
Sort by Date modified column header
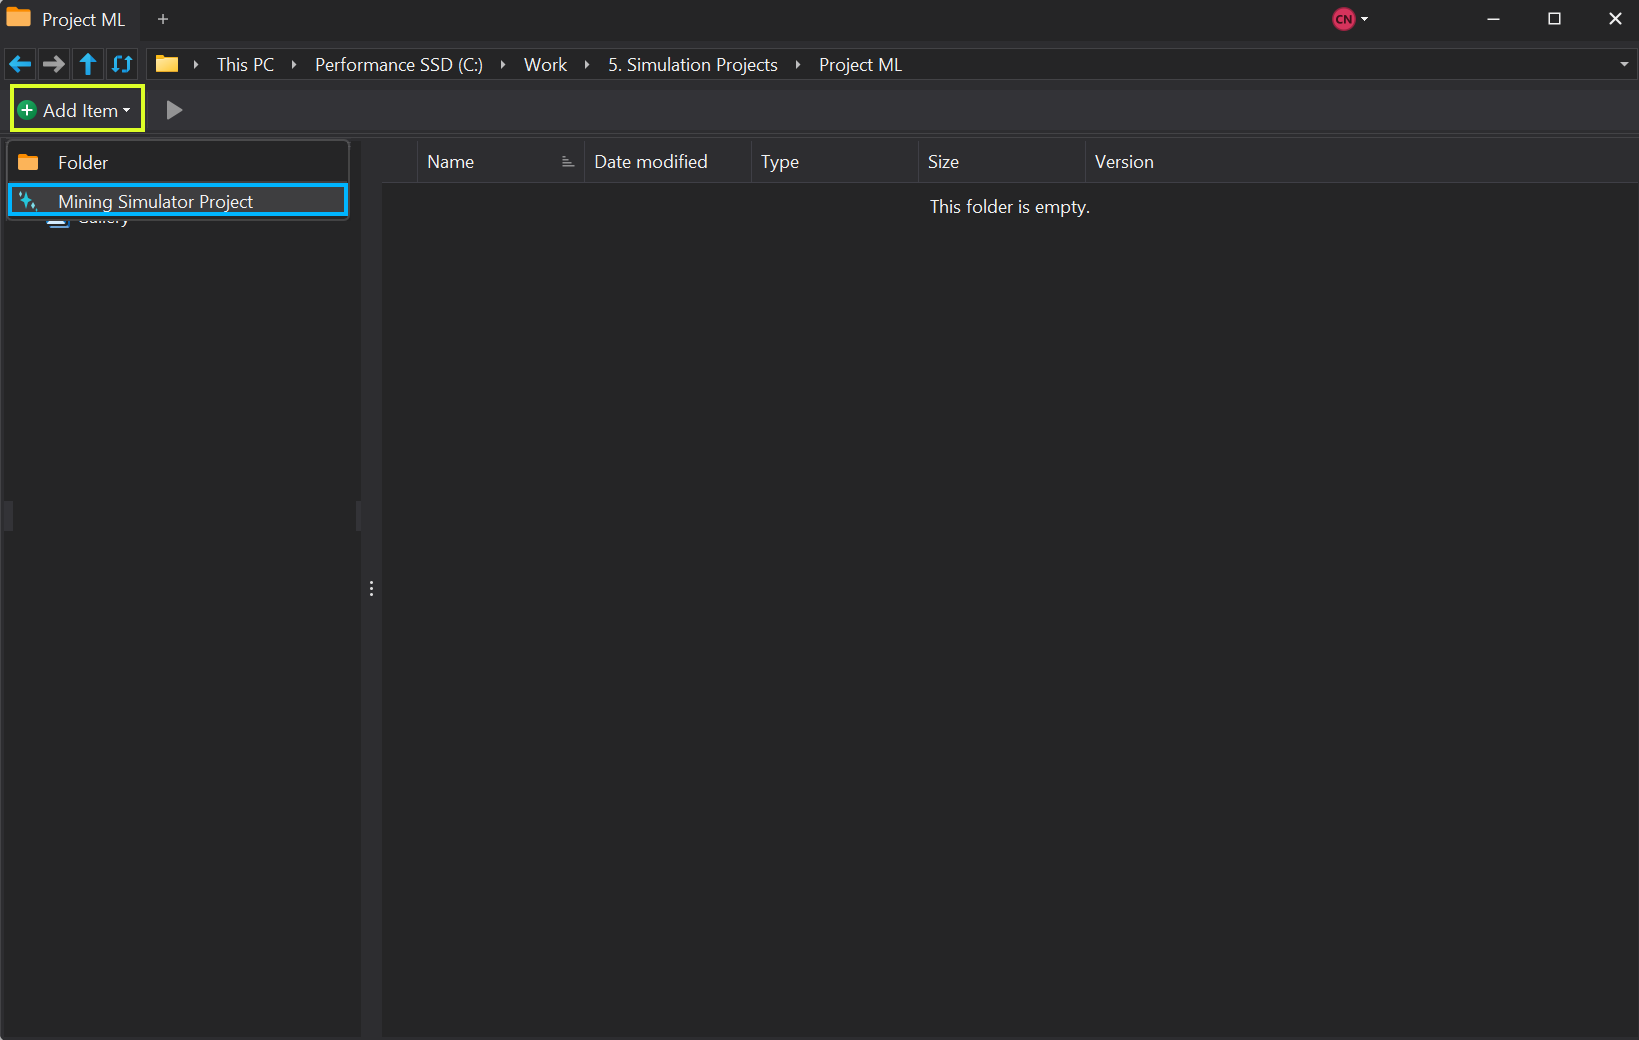tap(668, 162)
